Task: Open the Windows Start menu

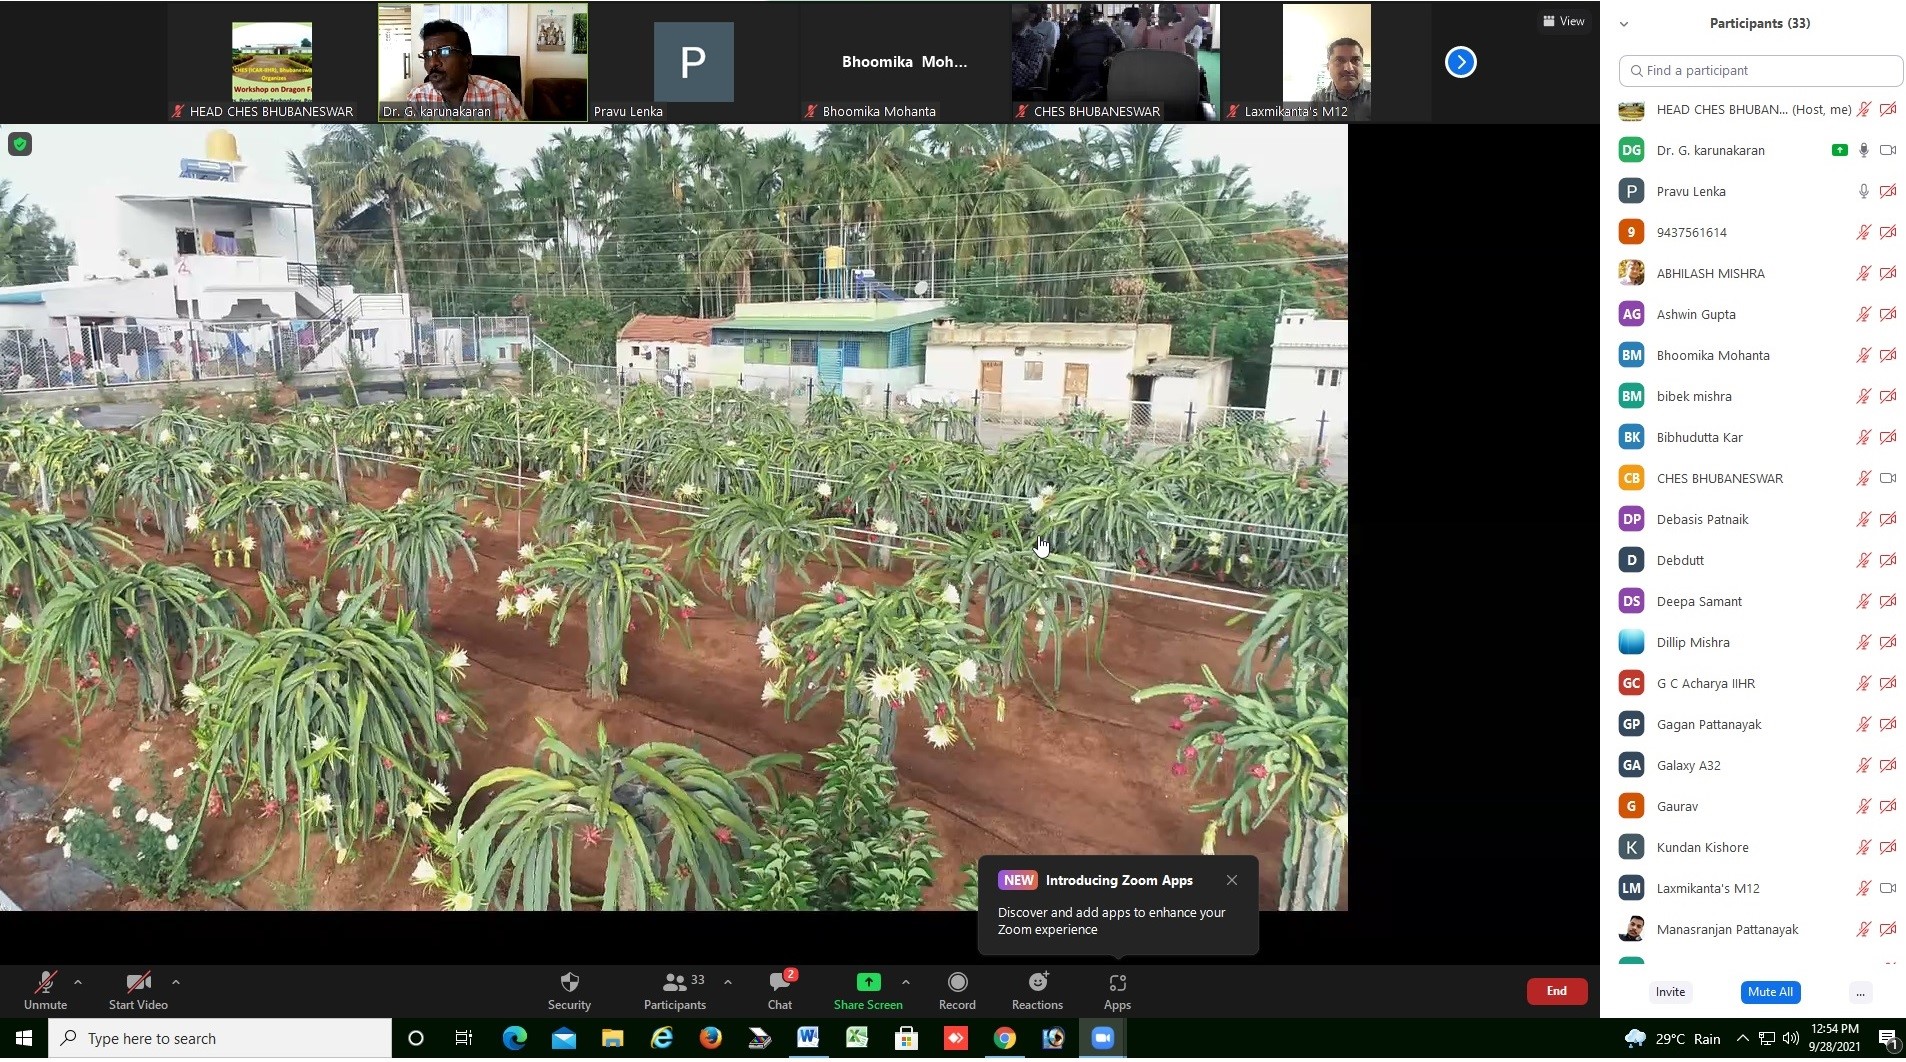Action: pos(22,1038)
